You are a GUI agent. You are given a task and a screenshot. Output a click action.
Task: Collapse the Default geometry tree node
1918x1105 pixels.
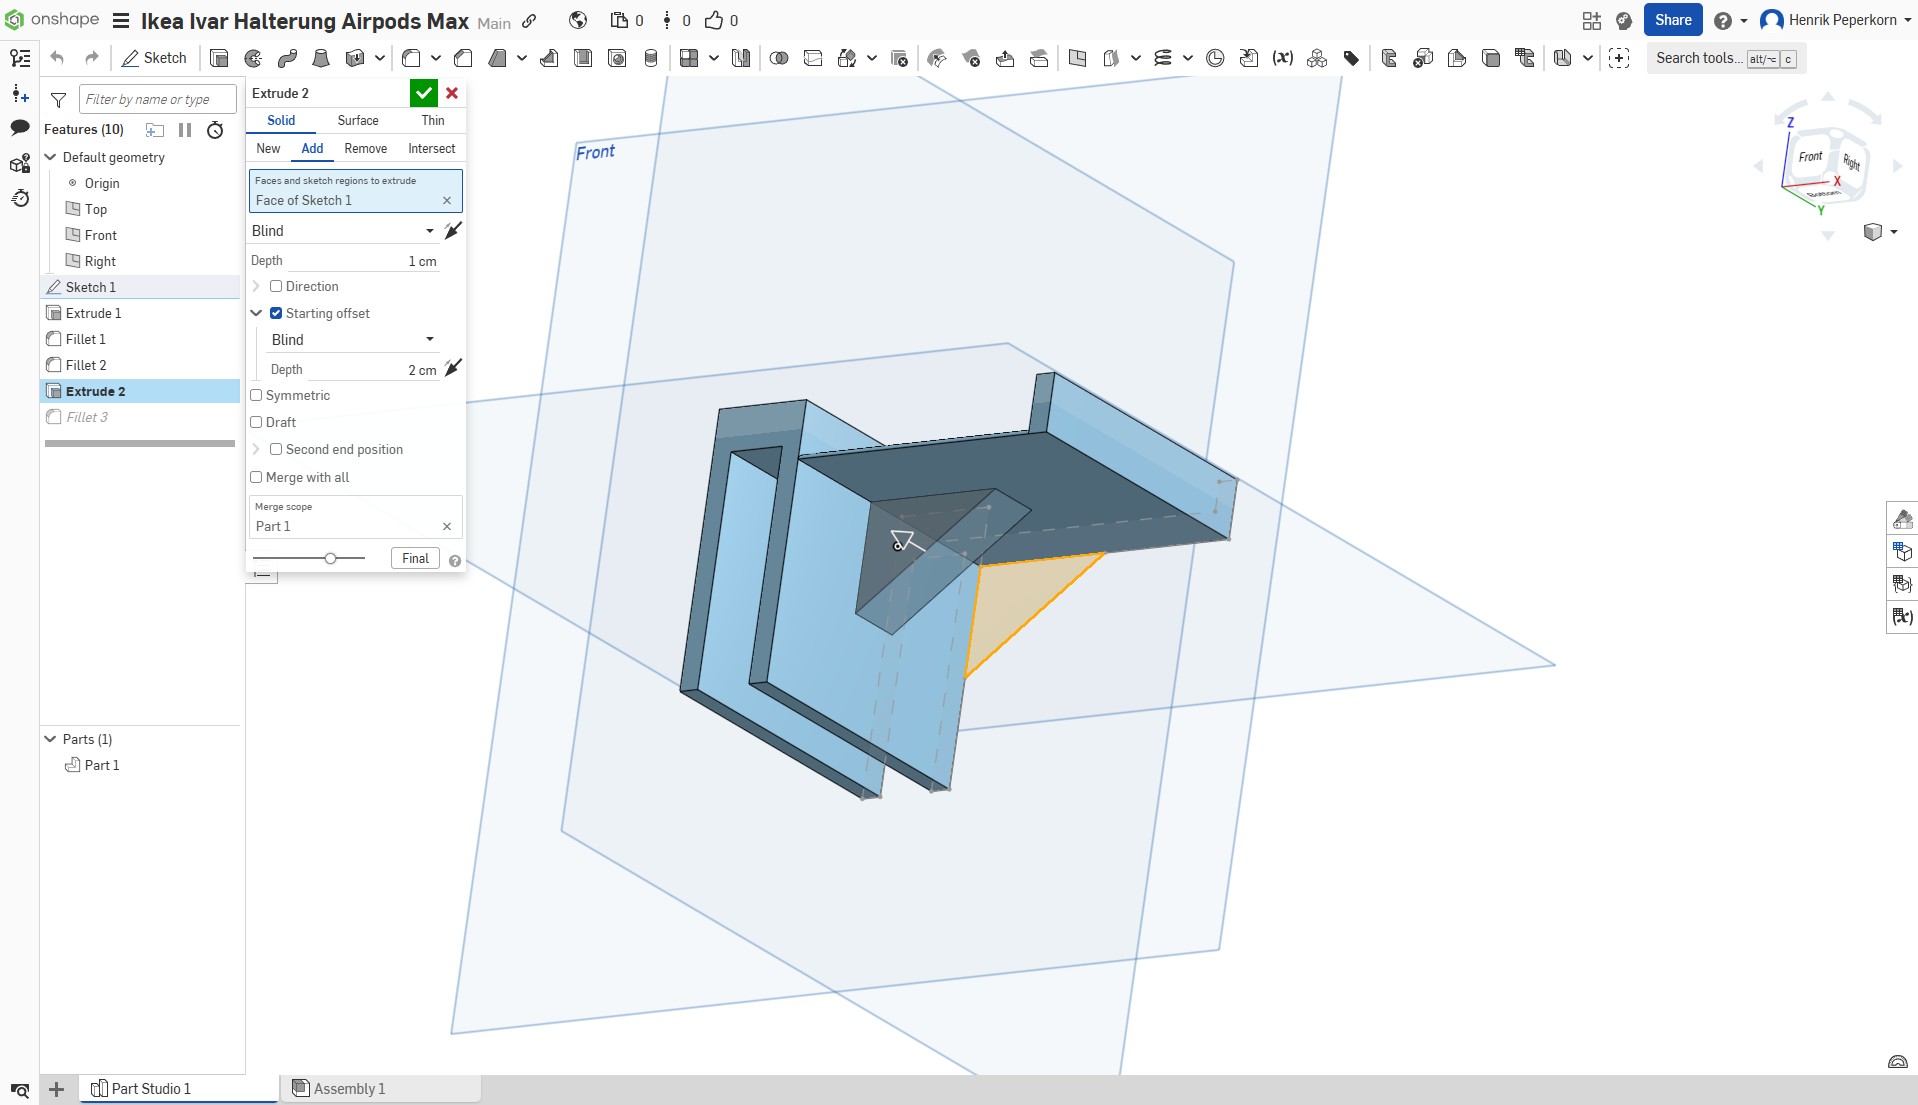50,157
